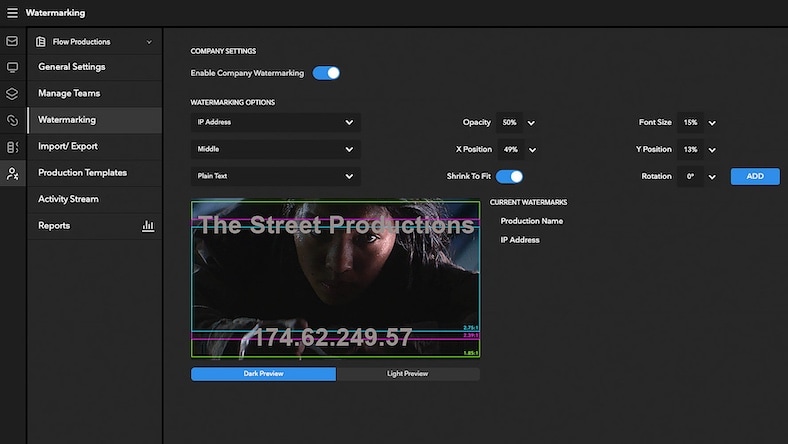Select the IP Address current watermark
The width and height of the screenshot is (788, 444).
pos(520,240)
